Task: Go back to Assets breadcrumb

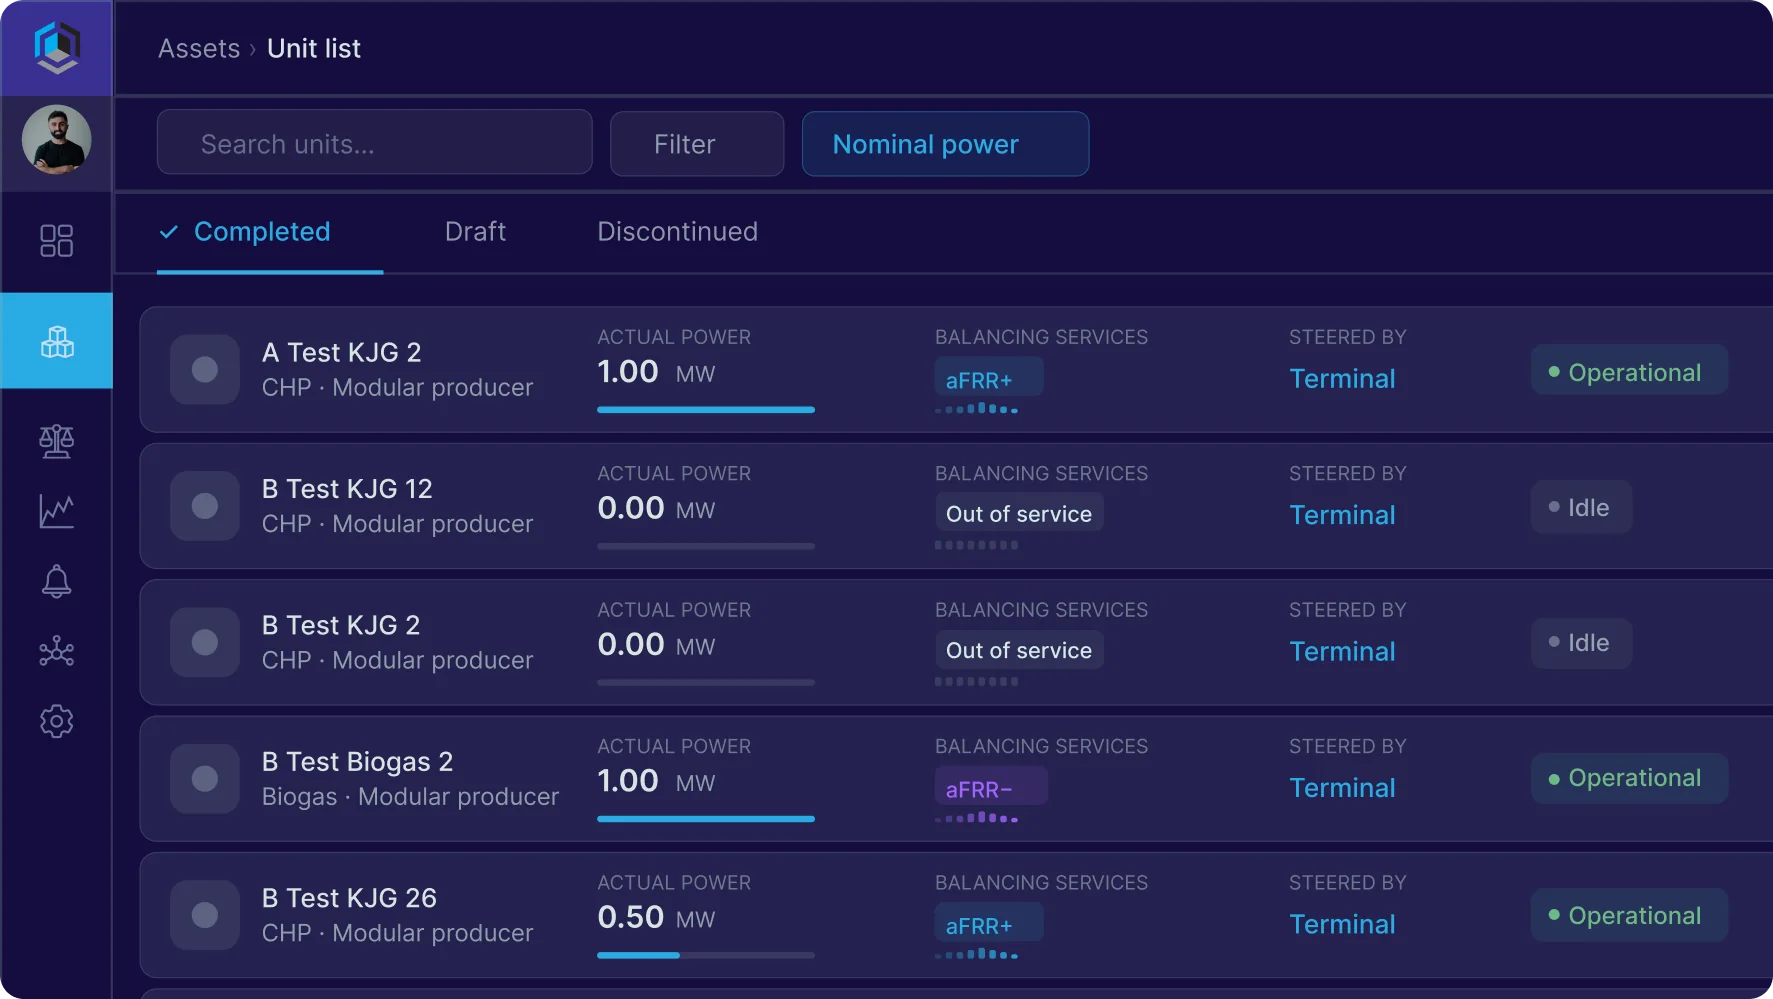Action: [x=199, y=48]
